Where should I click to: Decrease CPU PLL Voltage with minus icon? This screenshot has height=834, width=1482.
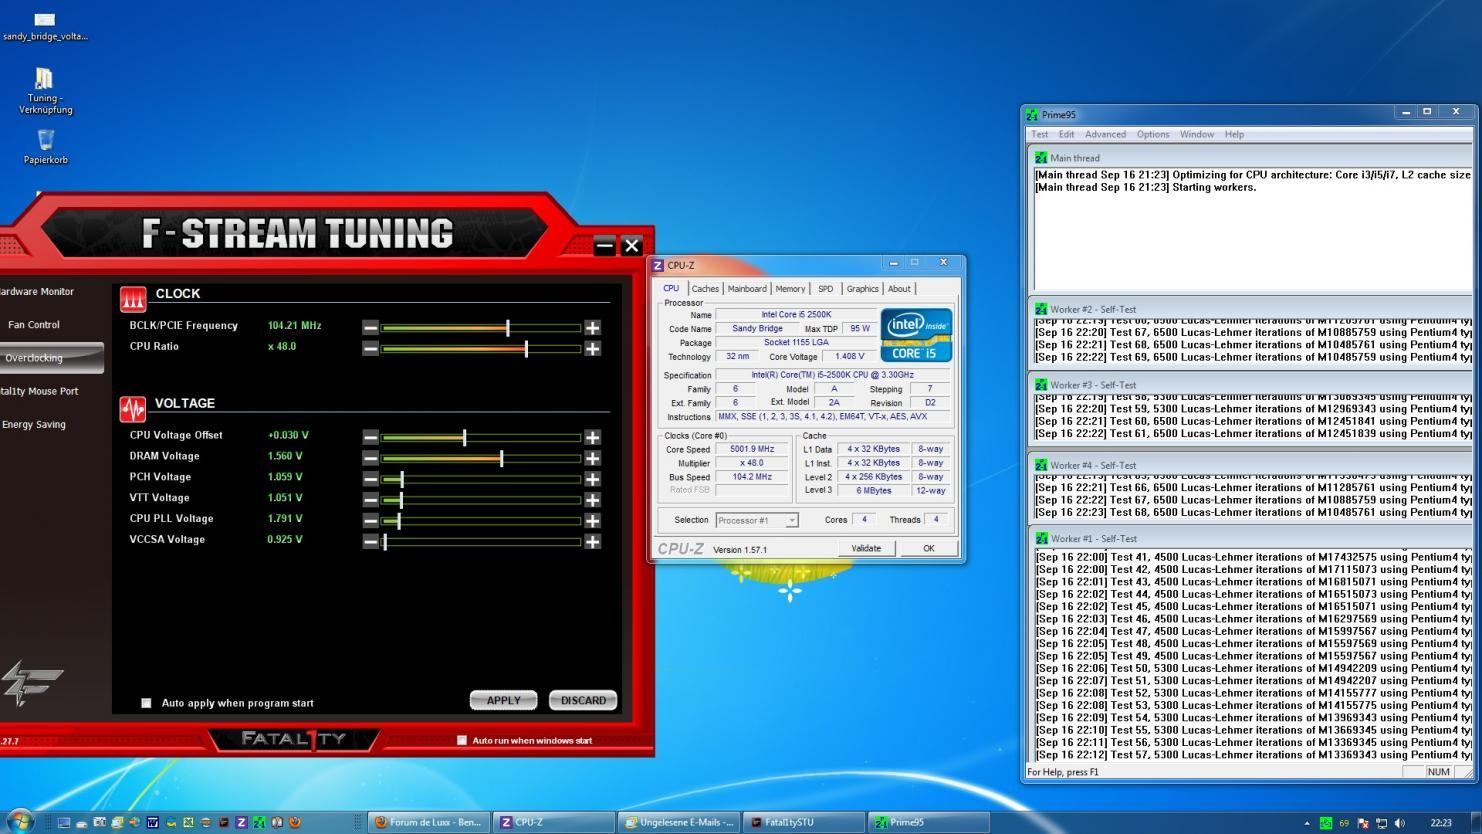(x=370, y=521)
